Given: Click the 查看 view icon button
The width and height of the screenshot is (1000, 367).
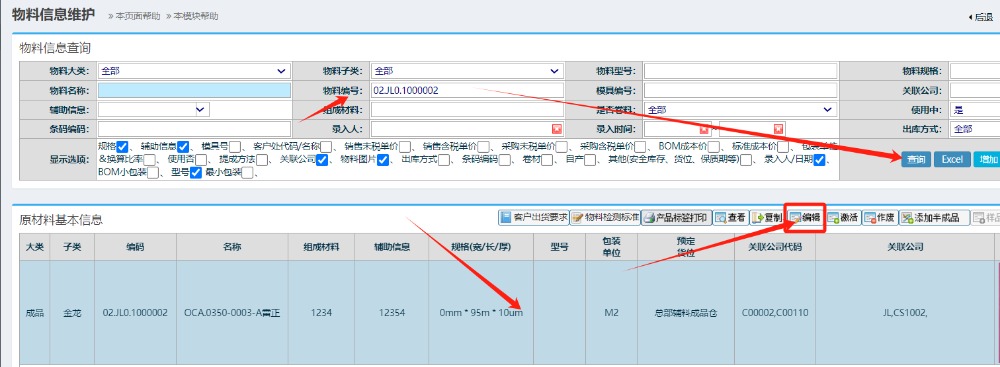Looking at the screenshot, I should pyautogui.click(x=730, y=217).
